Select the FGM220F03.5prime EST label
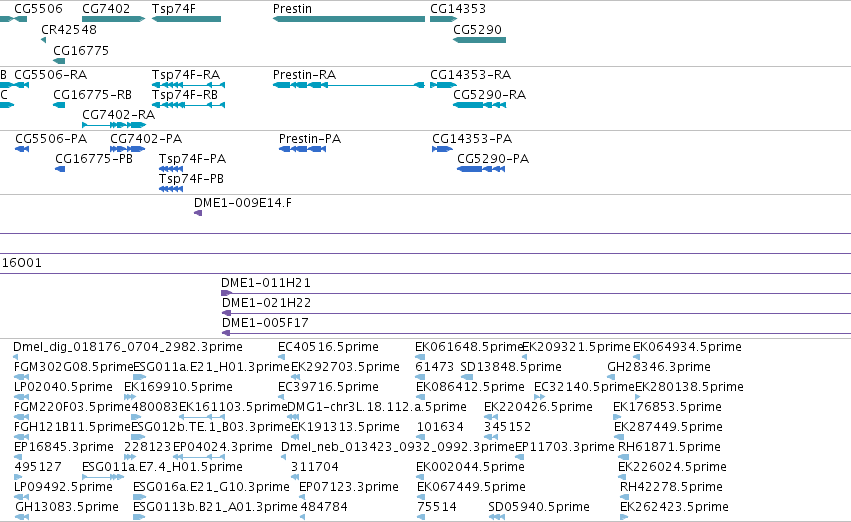Screen dimensions: 851x522 point(72,407)
